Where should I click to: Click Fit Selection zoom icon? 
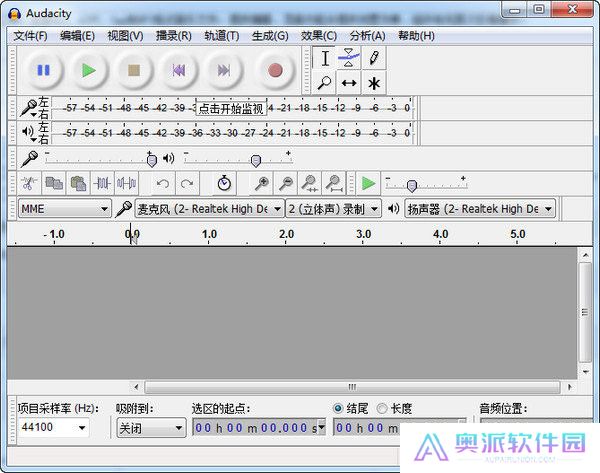click(310, 183)
